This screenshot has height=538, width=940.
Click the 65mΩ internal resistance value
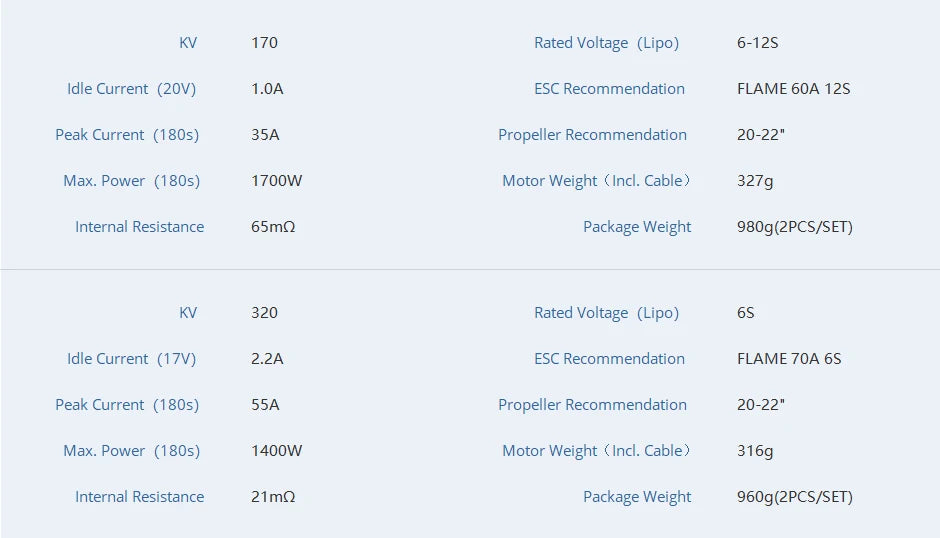coord(273,227)
